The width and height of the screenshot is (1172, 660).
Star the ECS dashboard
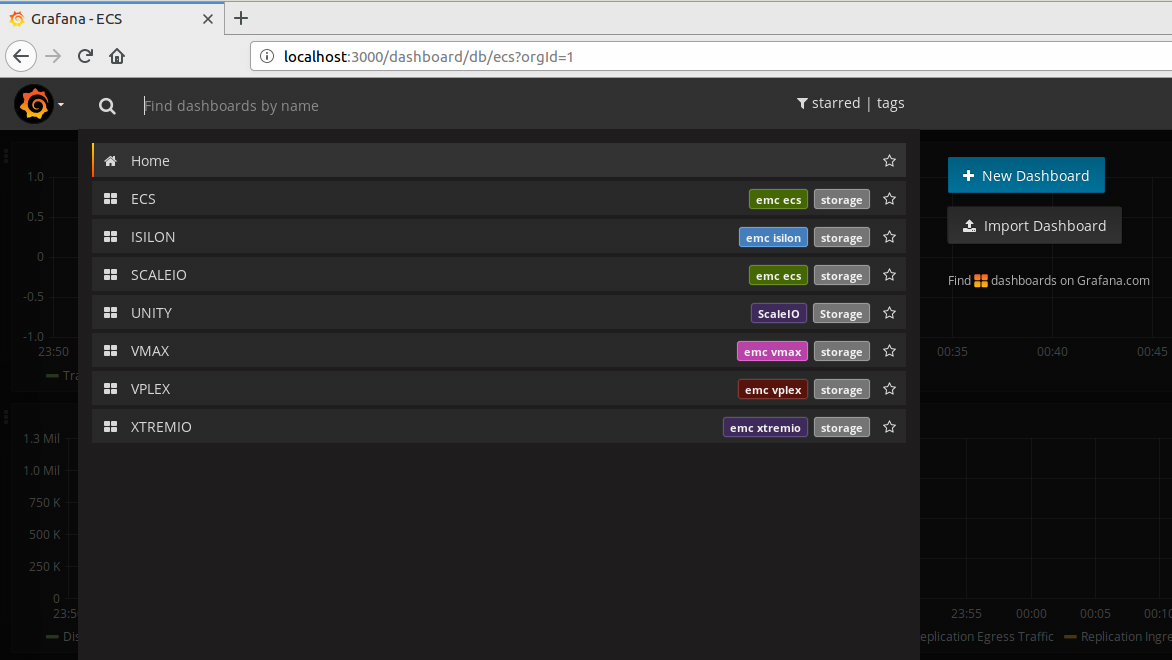click(x=889, y=199)
